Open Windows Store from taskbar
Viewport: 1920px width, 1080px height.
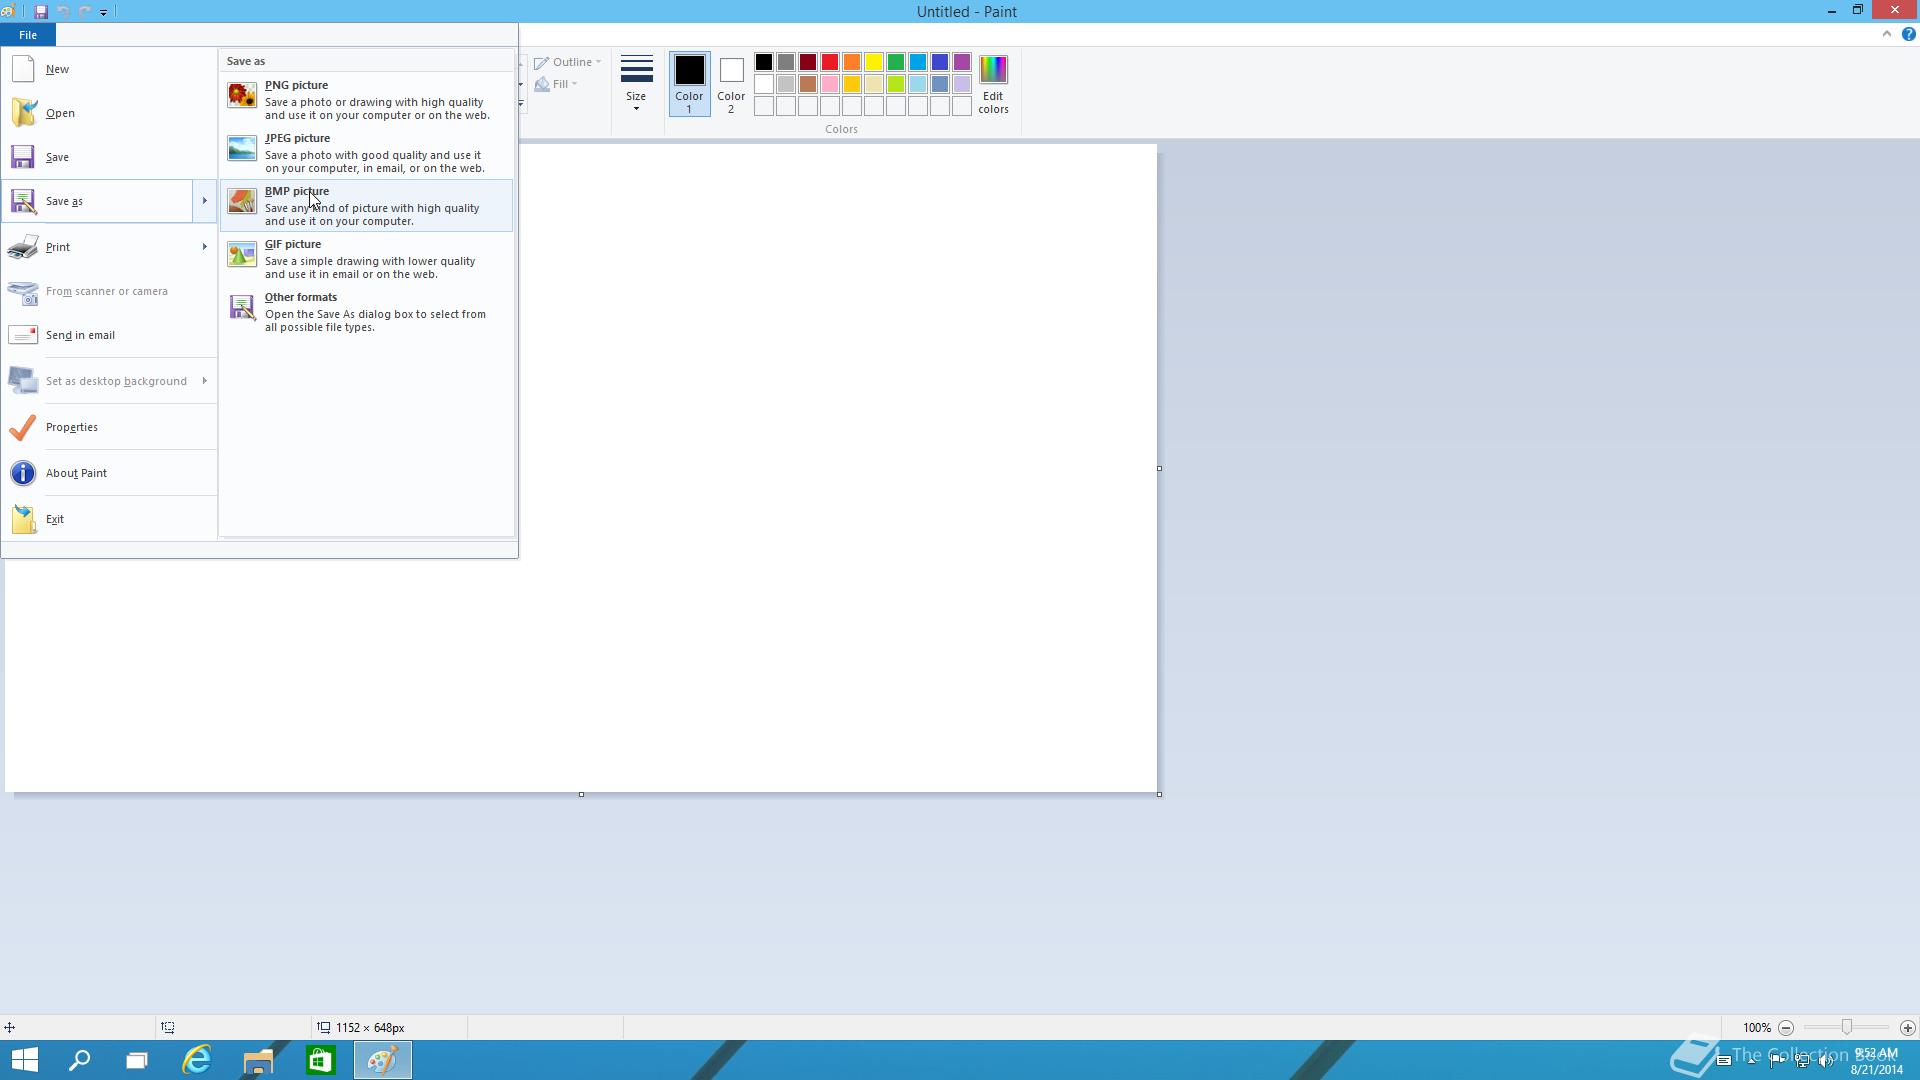tap(320, 1060)
